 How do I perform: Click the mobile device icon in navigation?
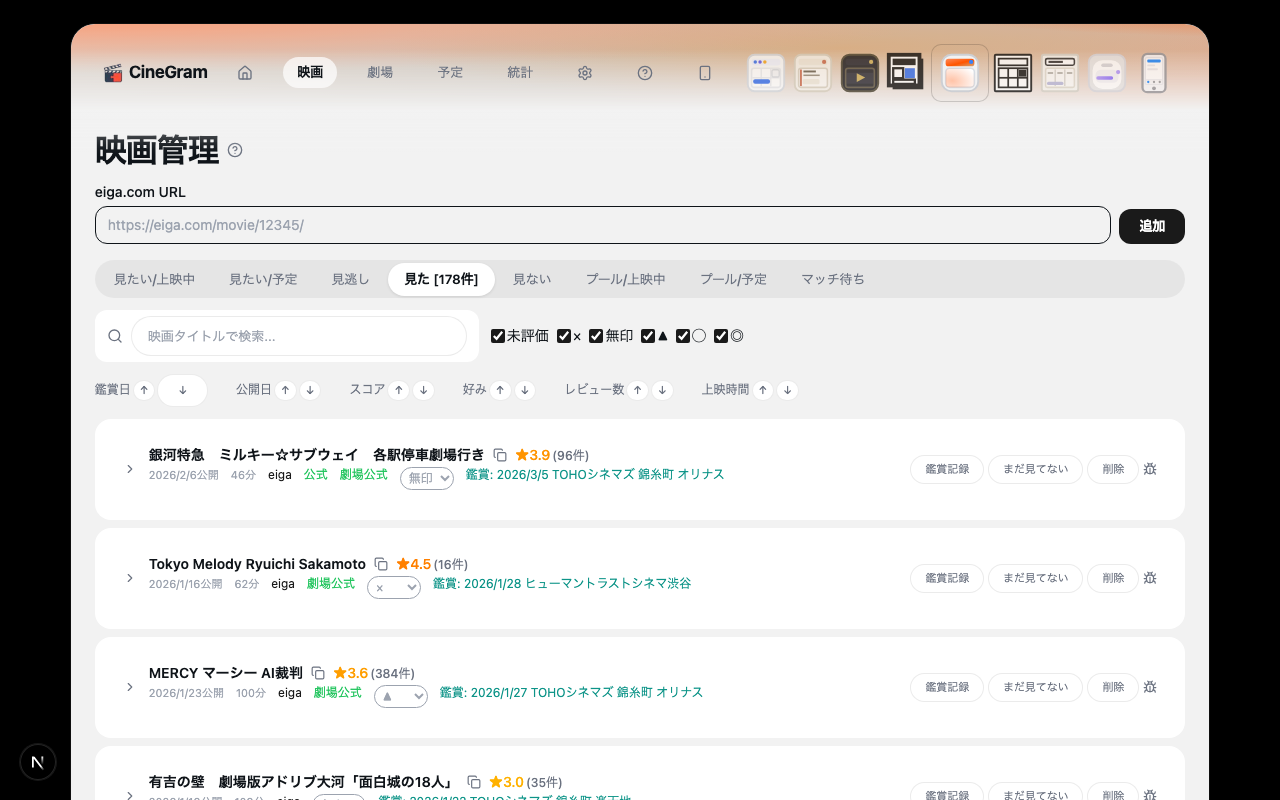point(705,73)
